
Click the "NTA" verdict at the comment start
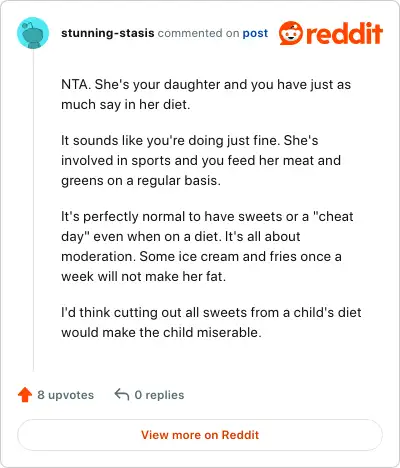point(76,85)
